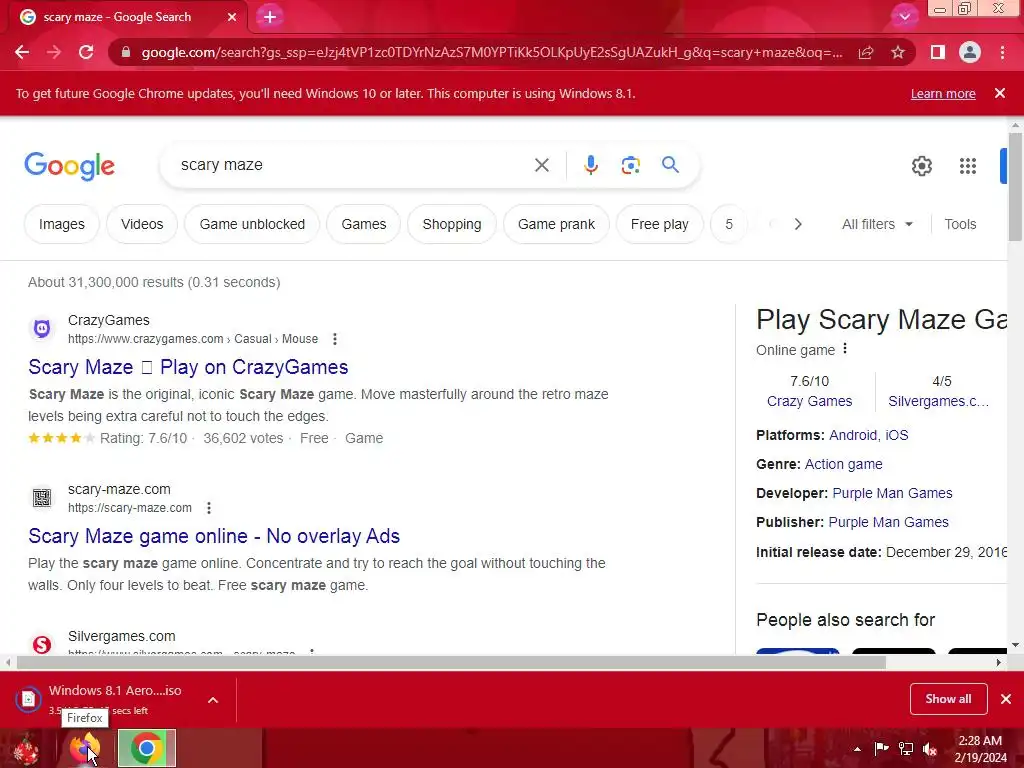Start a voice search with microphone
The image size is (1024, 768).
(x=590, y=165)
